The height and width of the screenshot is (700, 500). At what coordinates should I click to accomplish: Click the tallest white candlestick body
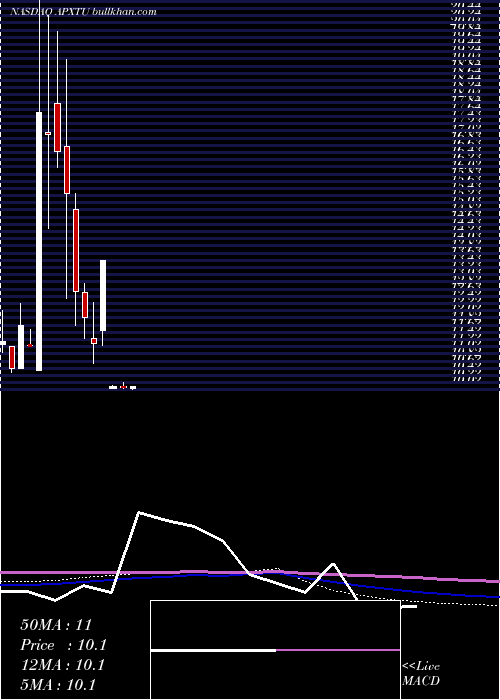click(39, 241)
